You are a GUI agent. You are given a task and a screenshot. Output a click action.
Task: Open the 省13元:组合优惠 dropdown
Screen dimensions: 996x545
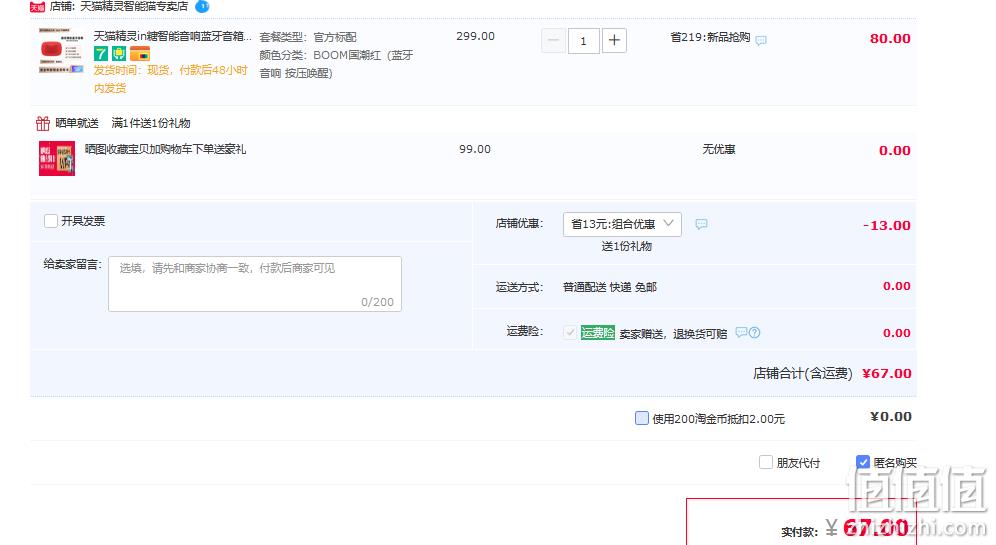[622, 224]
